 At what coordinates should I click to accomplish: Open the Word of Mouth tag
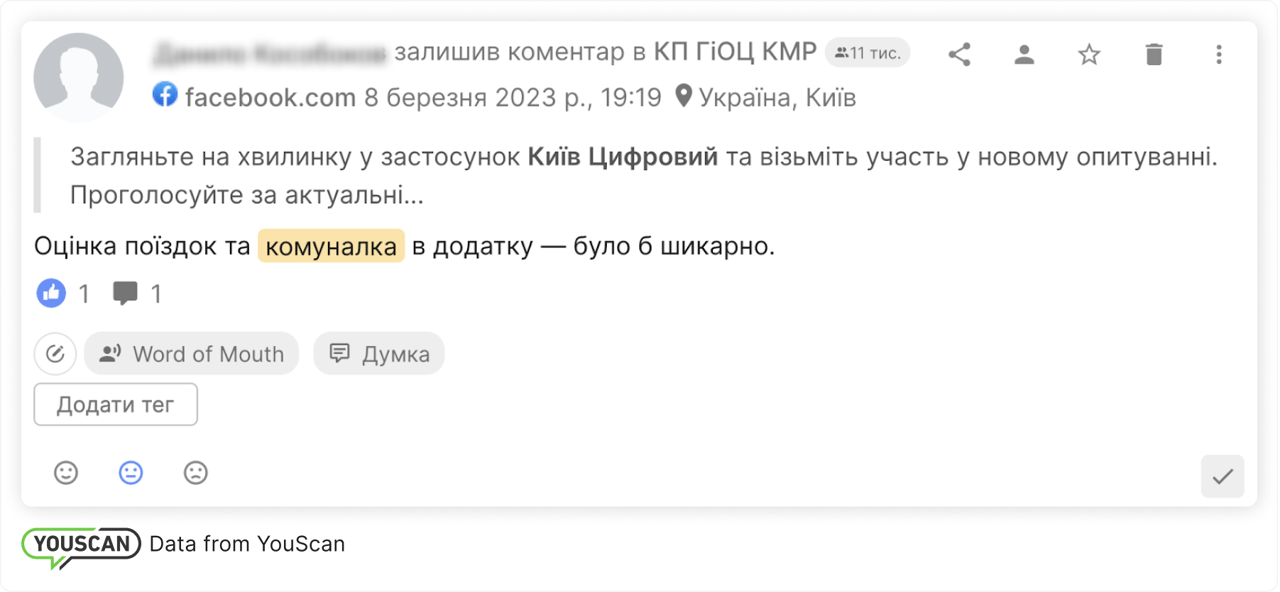coord(191,353)
